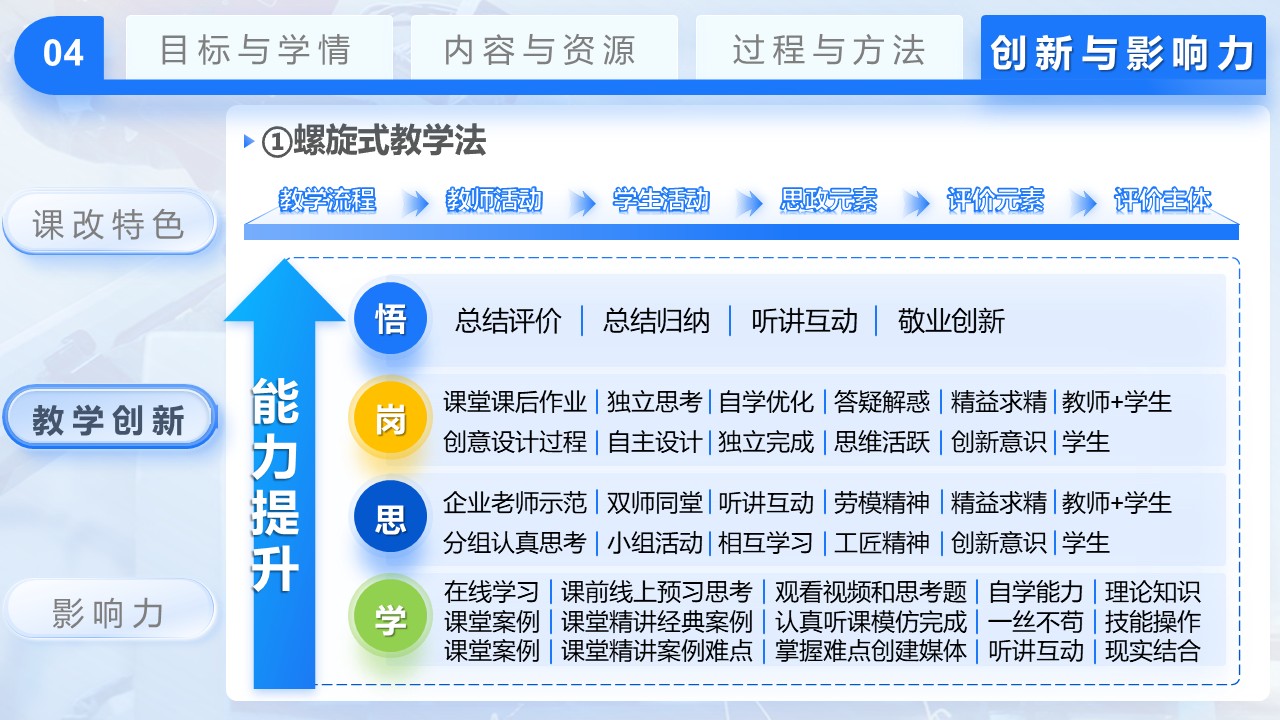Screen dimensions: 1280x720
Task: Click the 思维活跃 text
Action: coord(882,442)
